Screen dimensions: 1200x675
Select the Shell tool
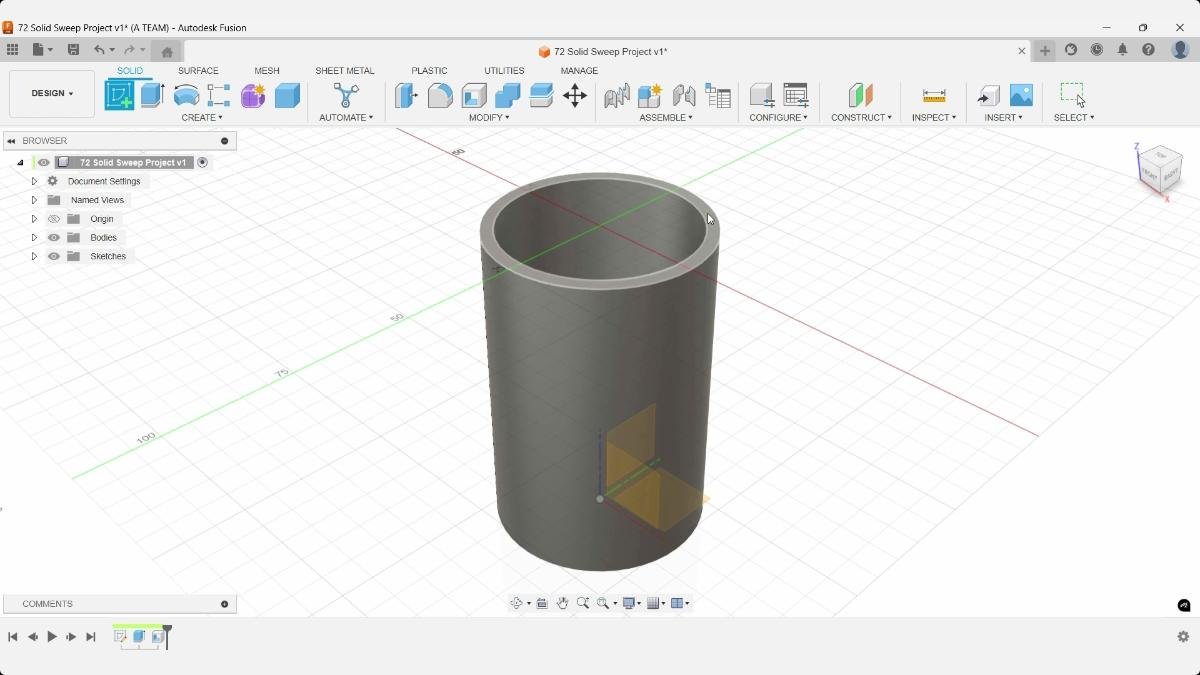(x=474, y=95)
